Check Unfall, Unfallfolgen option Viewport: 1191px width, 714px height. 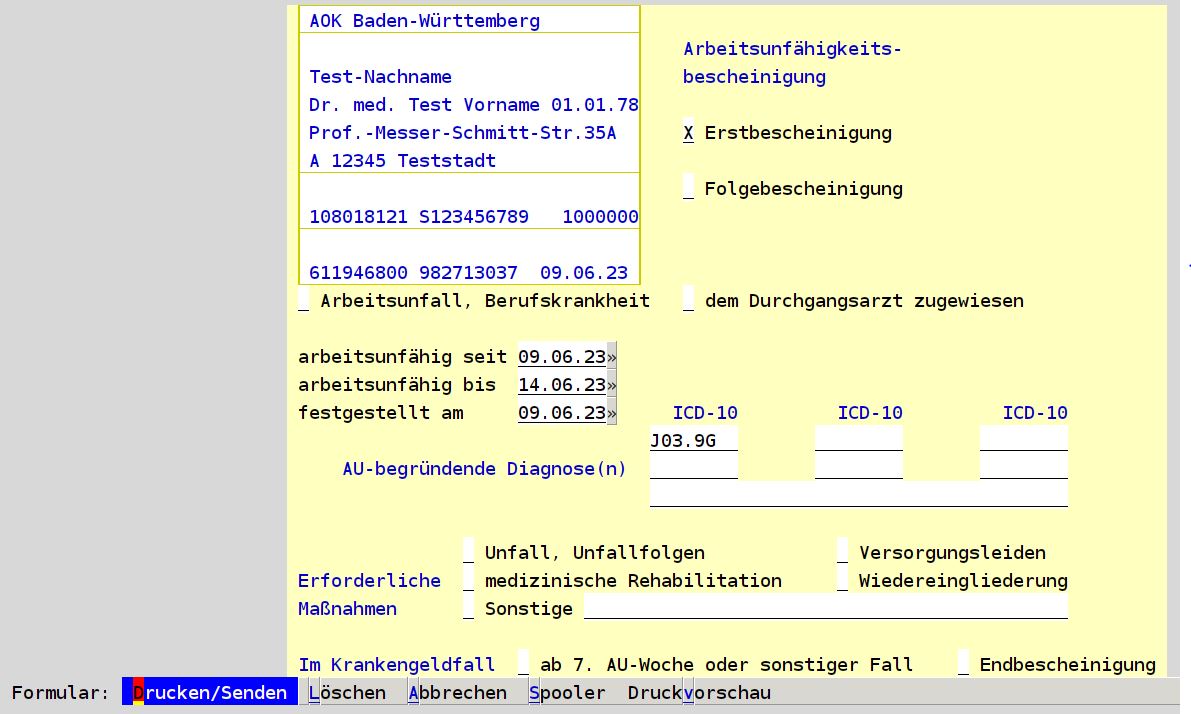468,552
